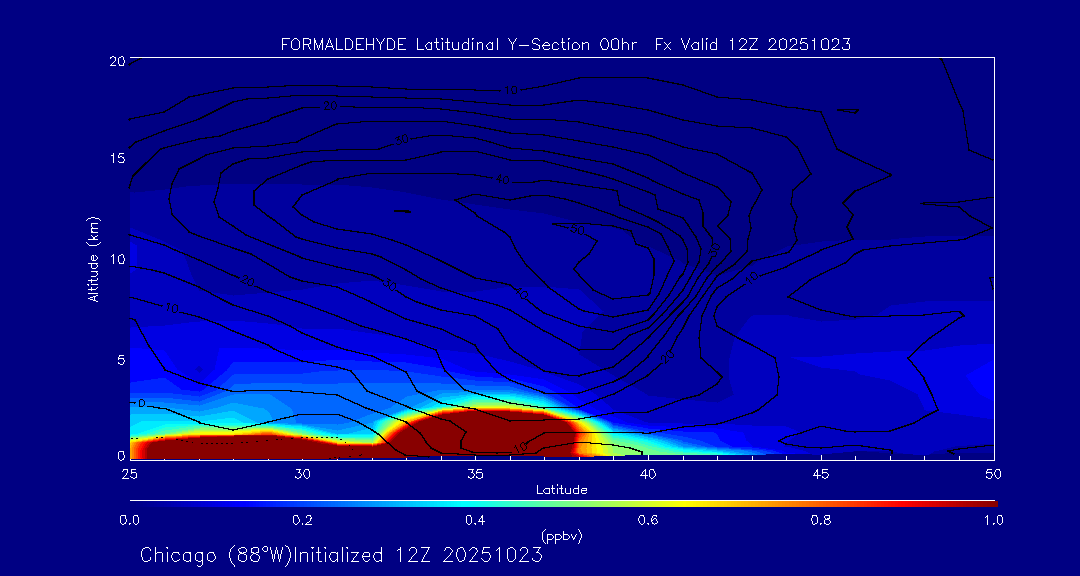The width and height of the screenshot is (1080, 576).
Task: Click the 0.4 value on the colorbar scale
Action: (x=475, y=520)
